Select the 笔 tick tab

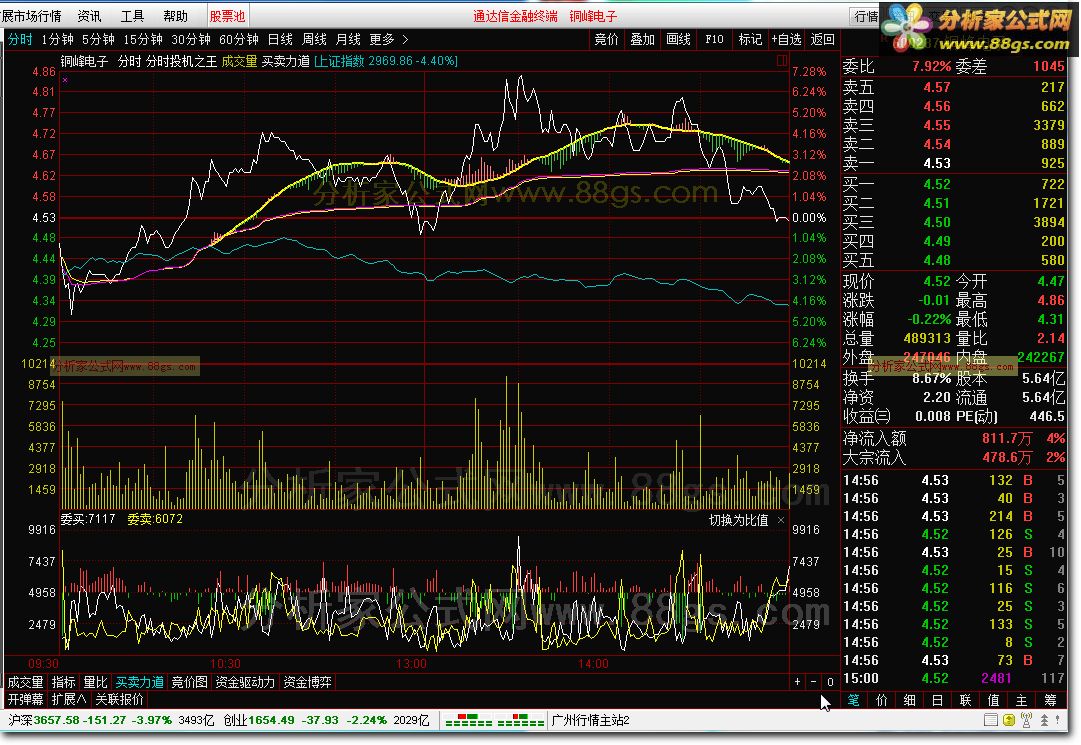click(x=853, y=700)
